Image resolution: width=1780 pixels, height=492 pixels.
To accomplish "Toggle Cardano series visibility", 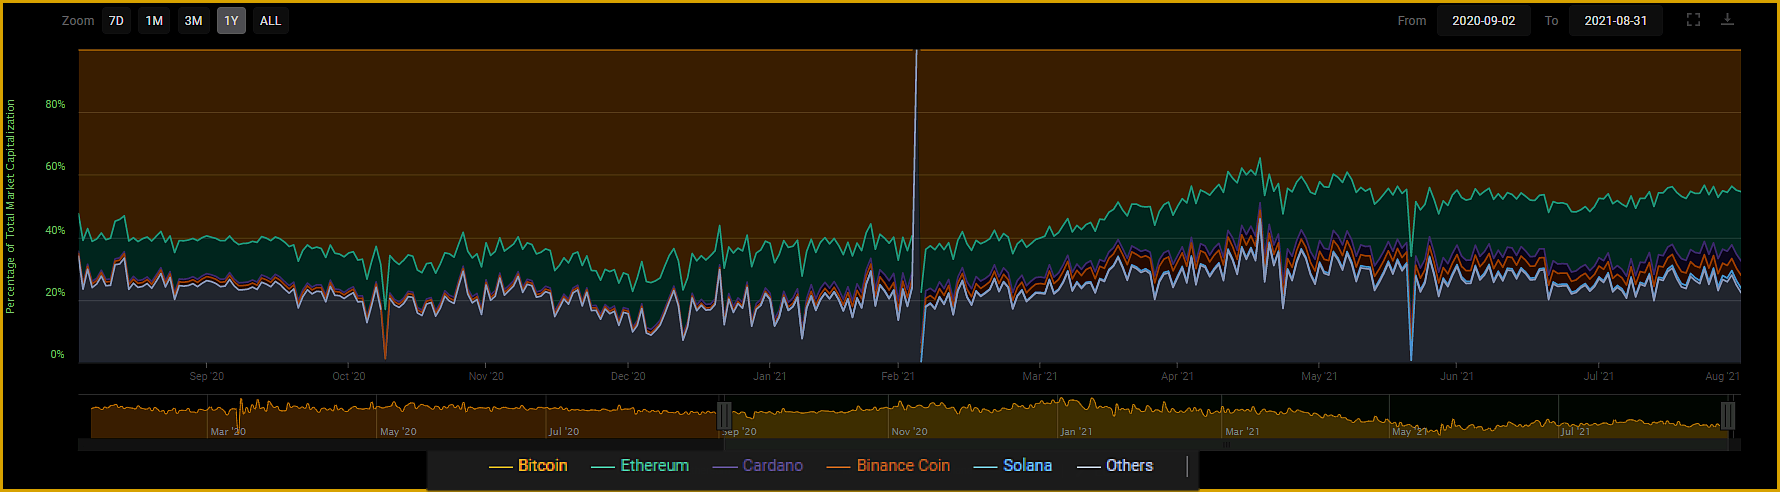I will click(x=772, y=466).
